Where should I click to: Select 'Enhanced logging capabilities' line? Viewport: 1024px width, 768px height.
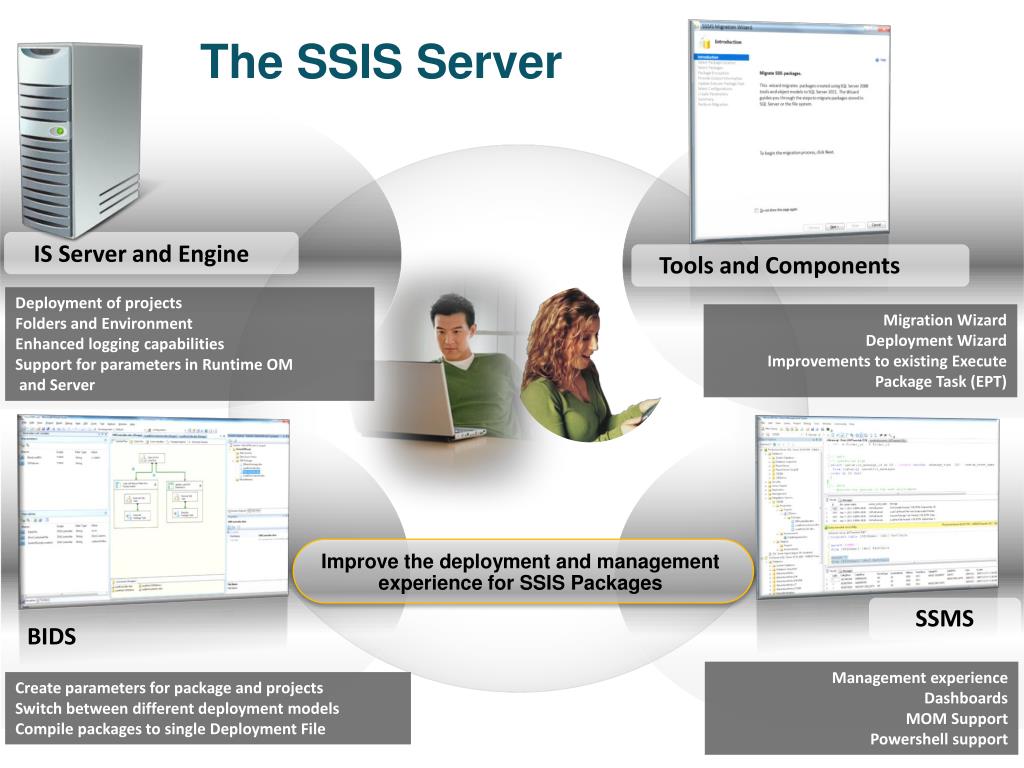120,344
